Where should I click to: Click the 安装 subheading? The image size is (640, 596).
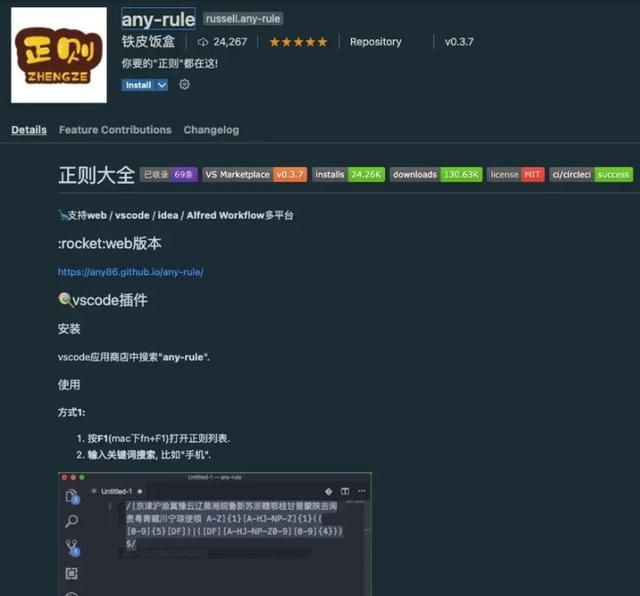click(69, 329)
